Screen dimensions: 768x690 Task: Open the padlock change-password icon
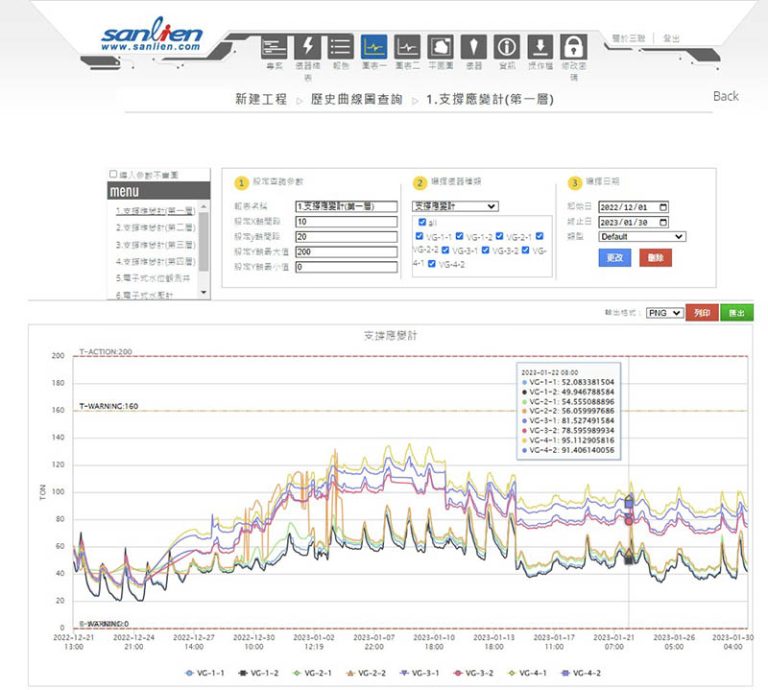[573, 46]
